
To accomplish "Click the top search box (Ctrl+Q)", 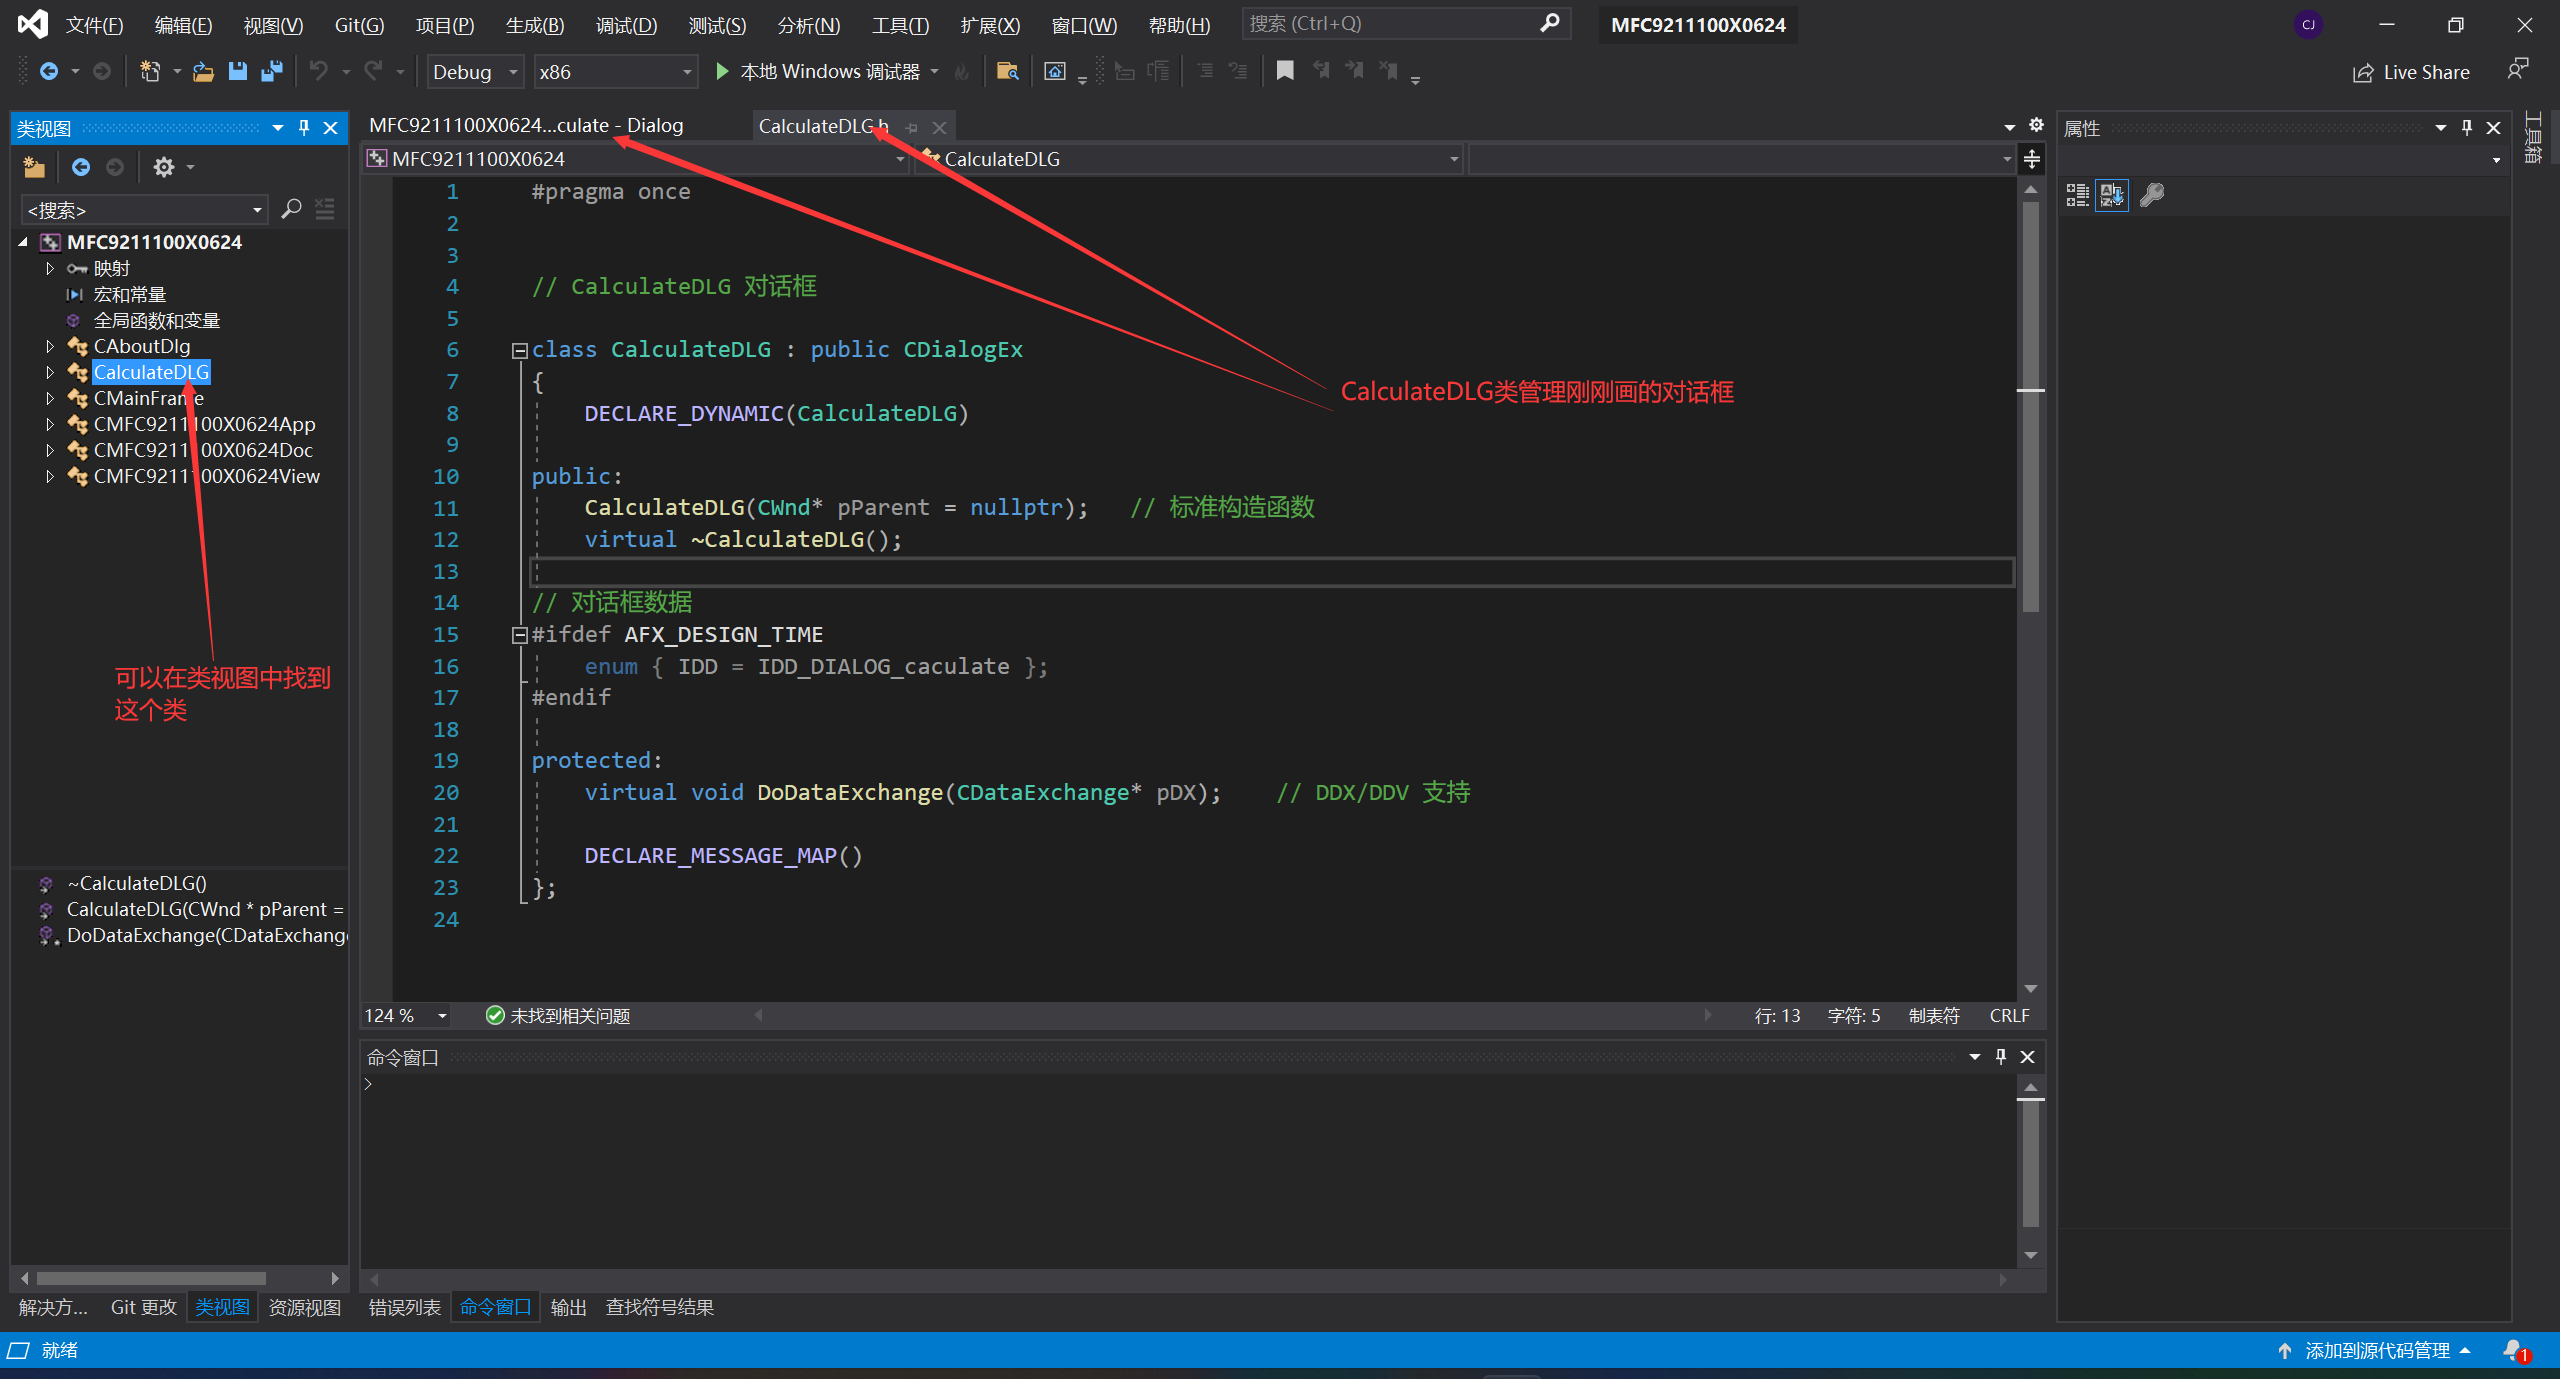I will click(x=1392, y=23).
